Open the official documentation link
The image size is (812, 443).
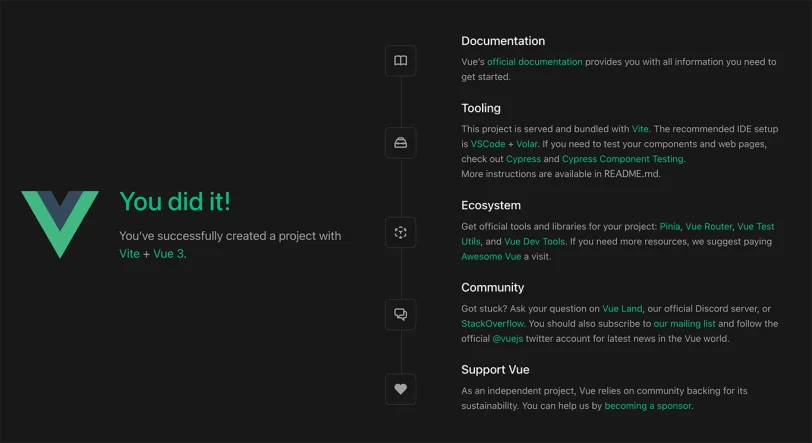(534, 62)
